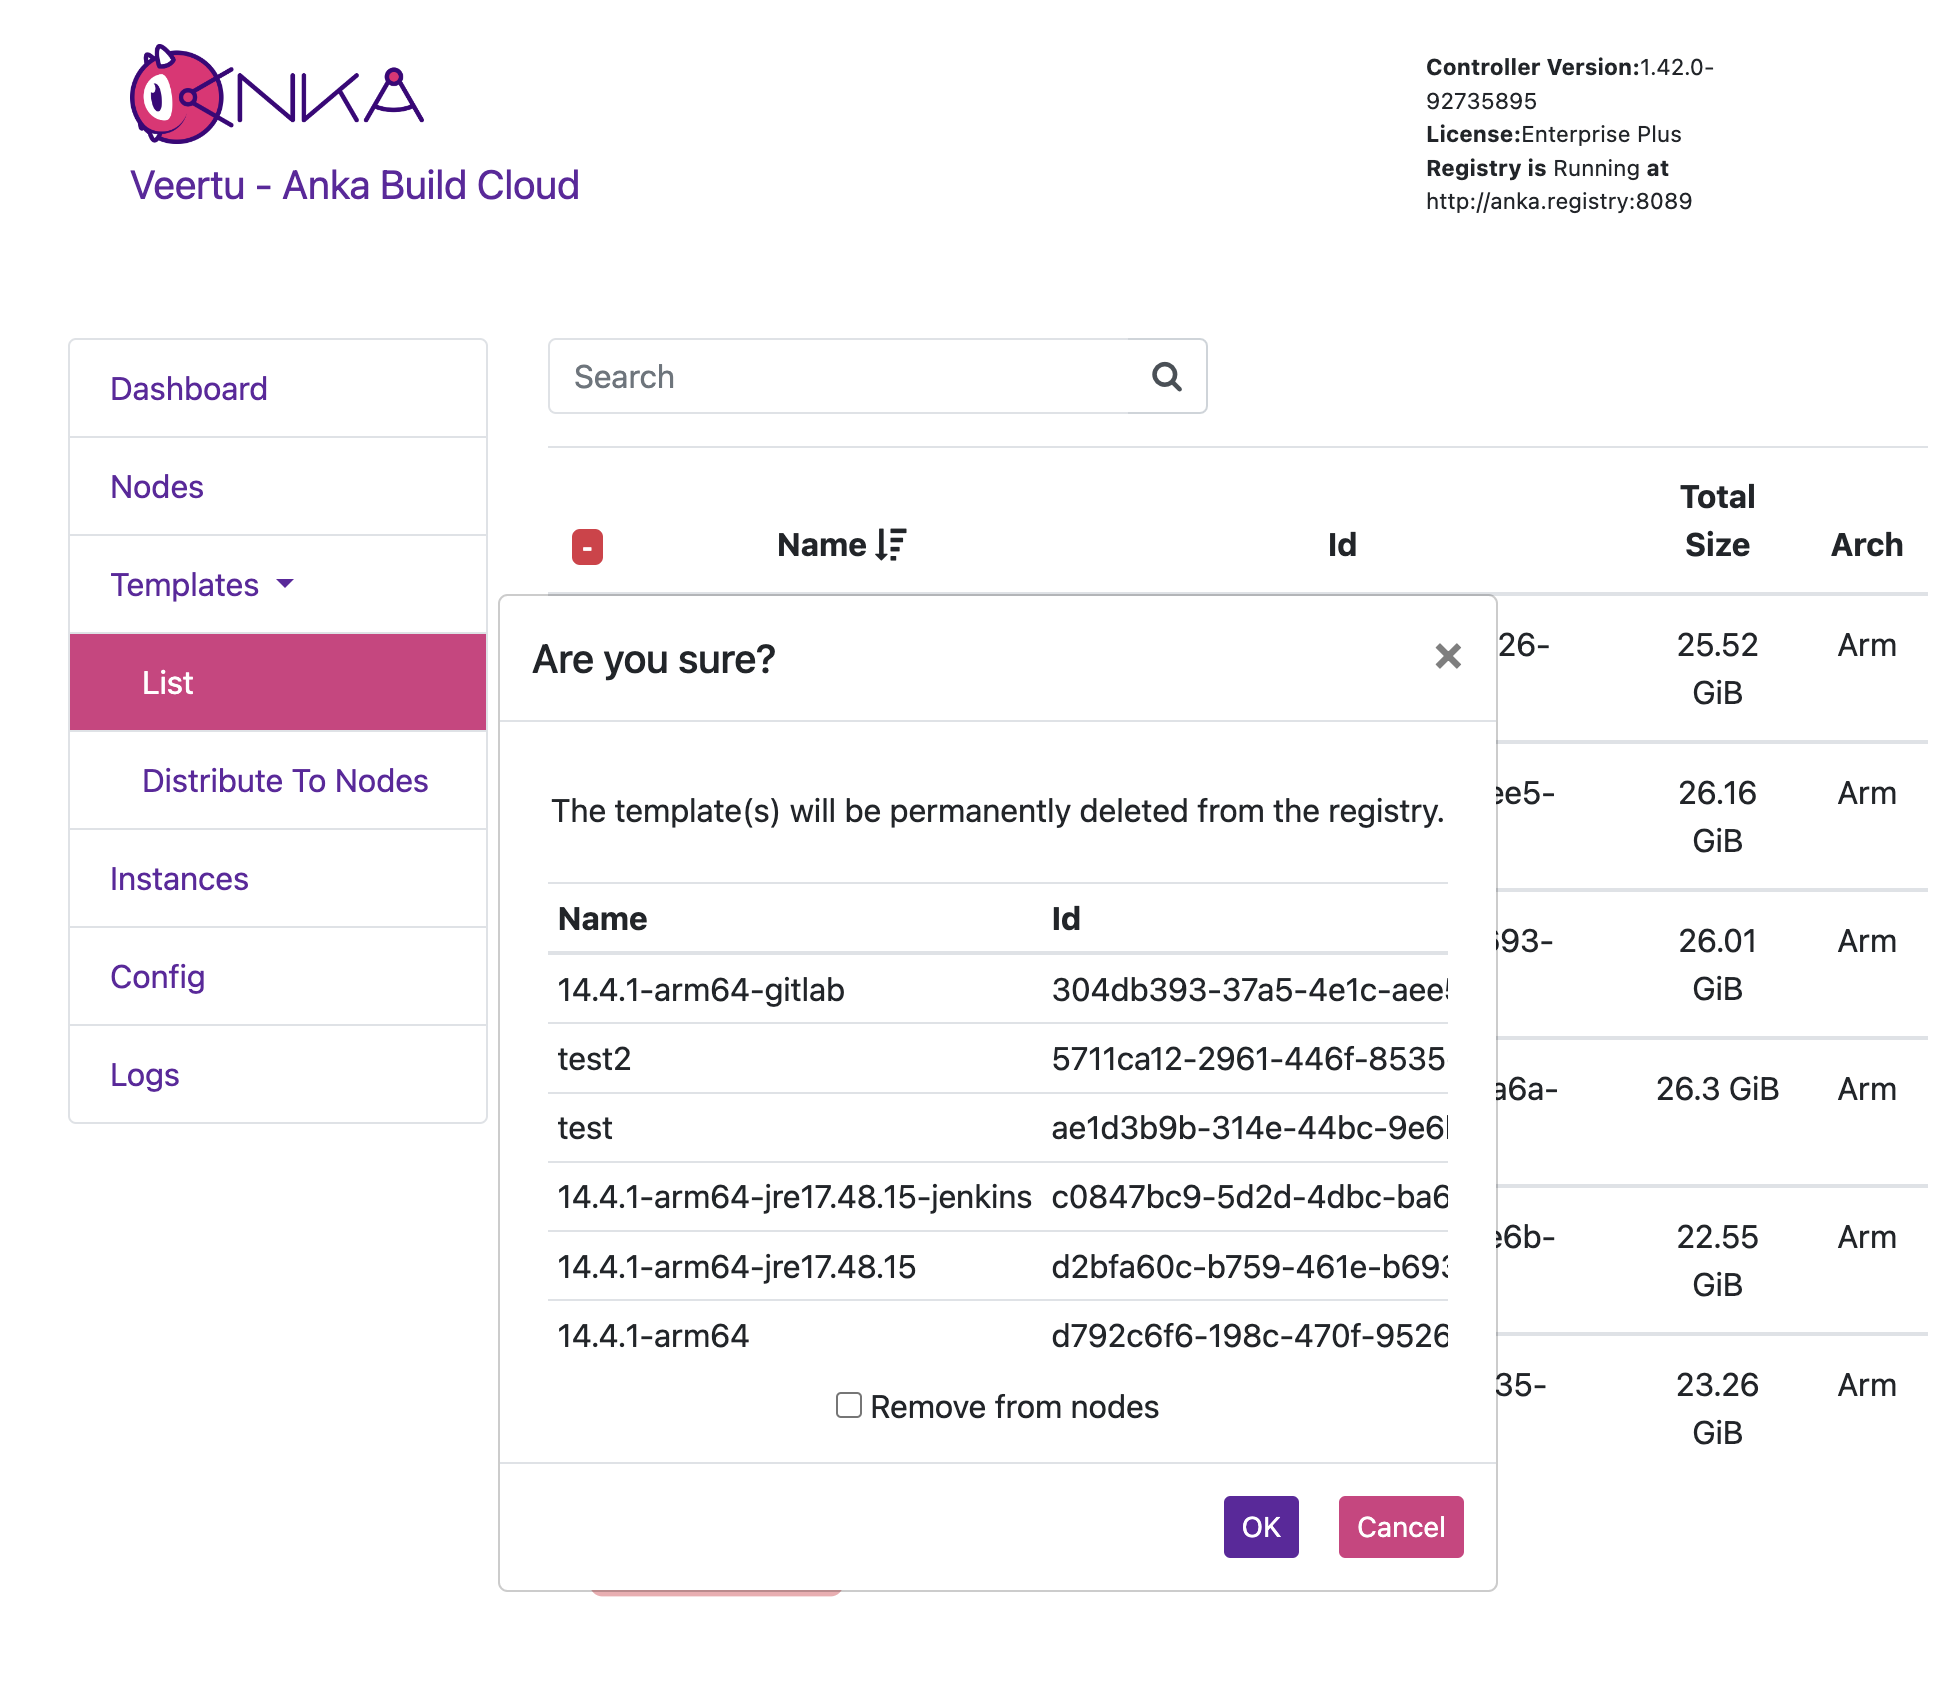The image size is (1960, 1686).
Task: Click the red deselect-all minus box
Action: pos(587,547)
